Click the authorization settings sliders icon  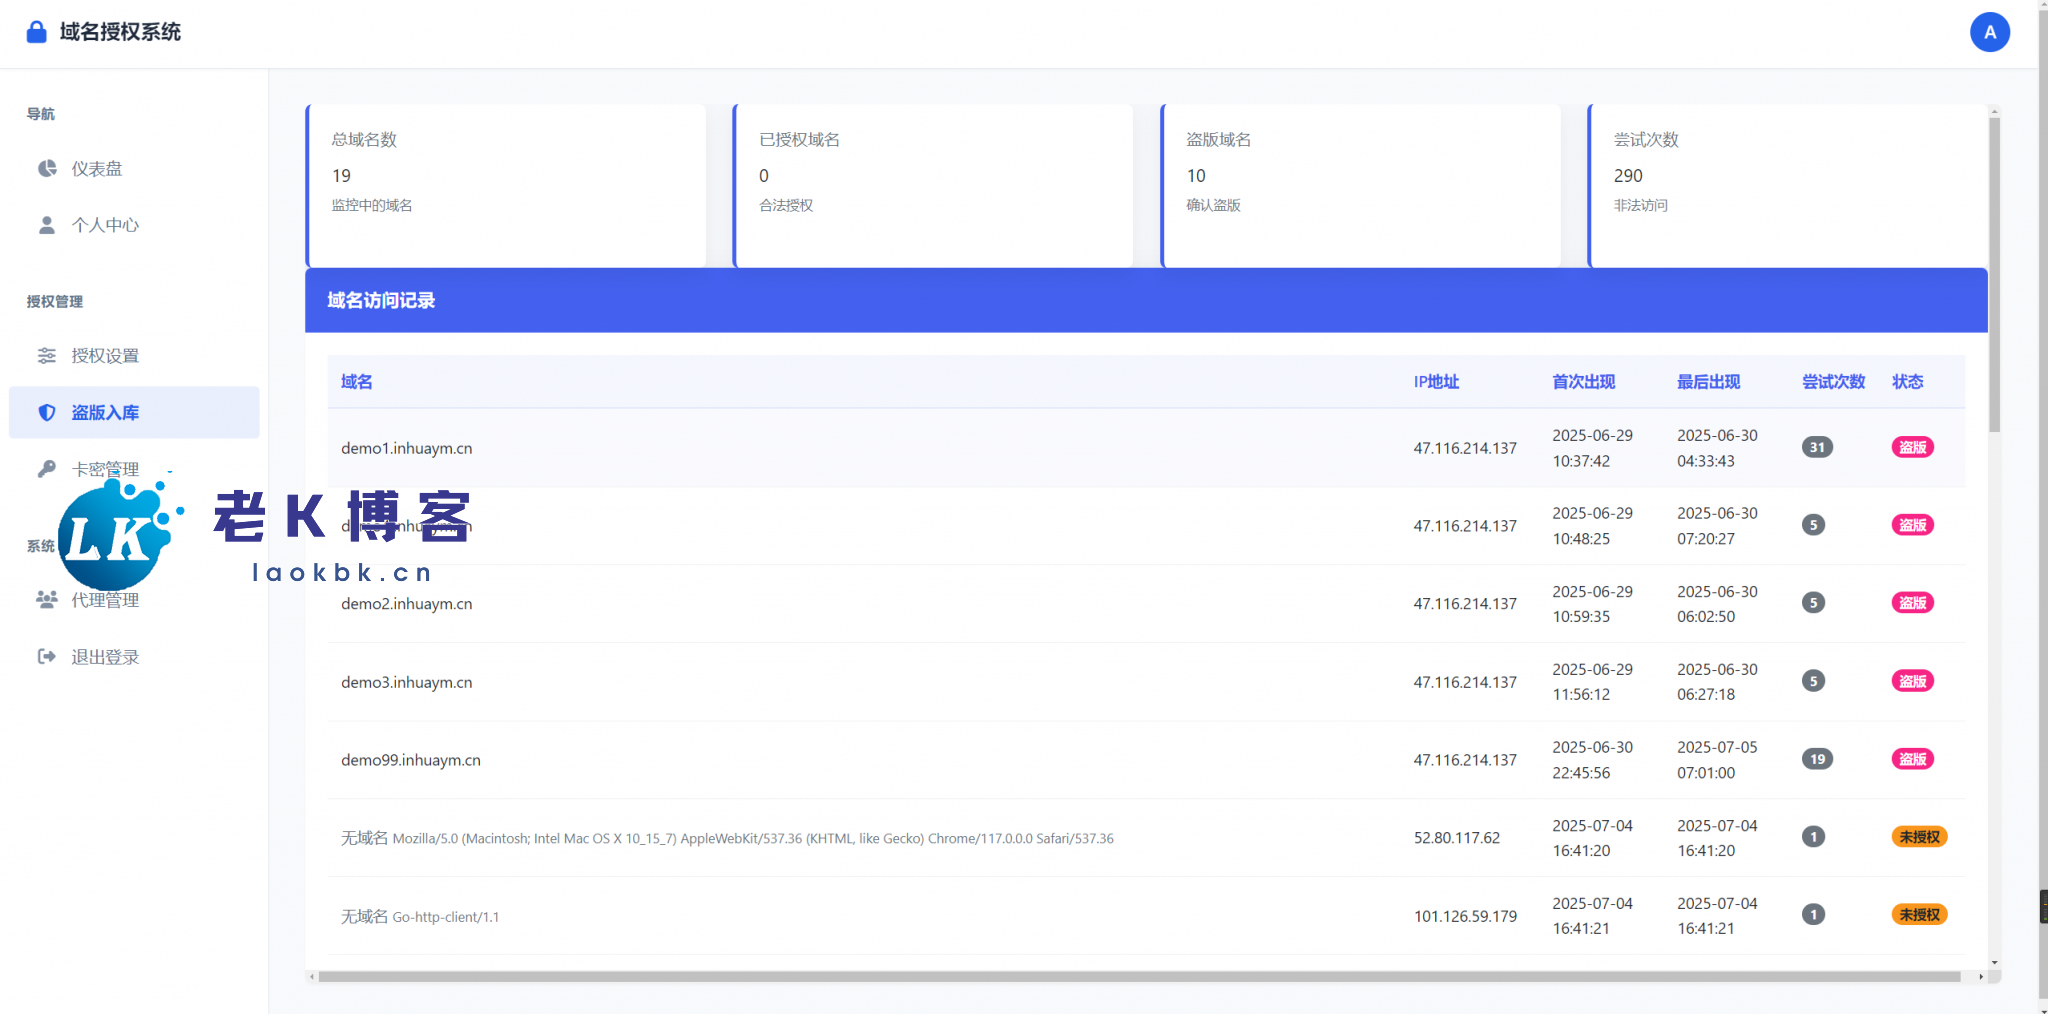pyautogui.click(x=47, y=356)
